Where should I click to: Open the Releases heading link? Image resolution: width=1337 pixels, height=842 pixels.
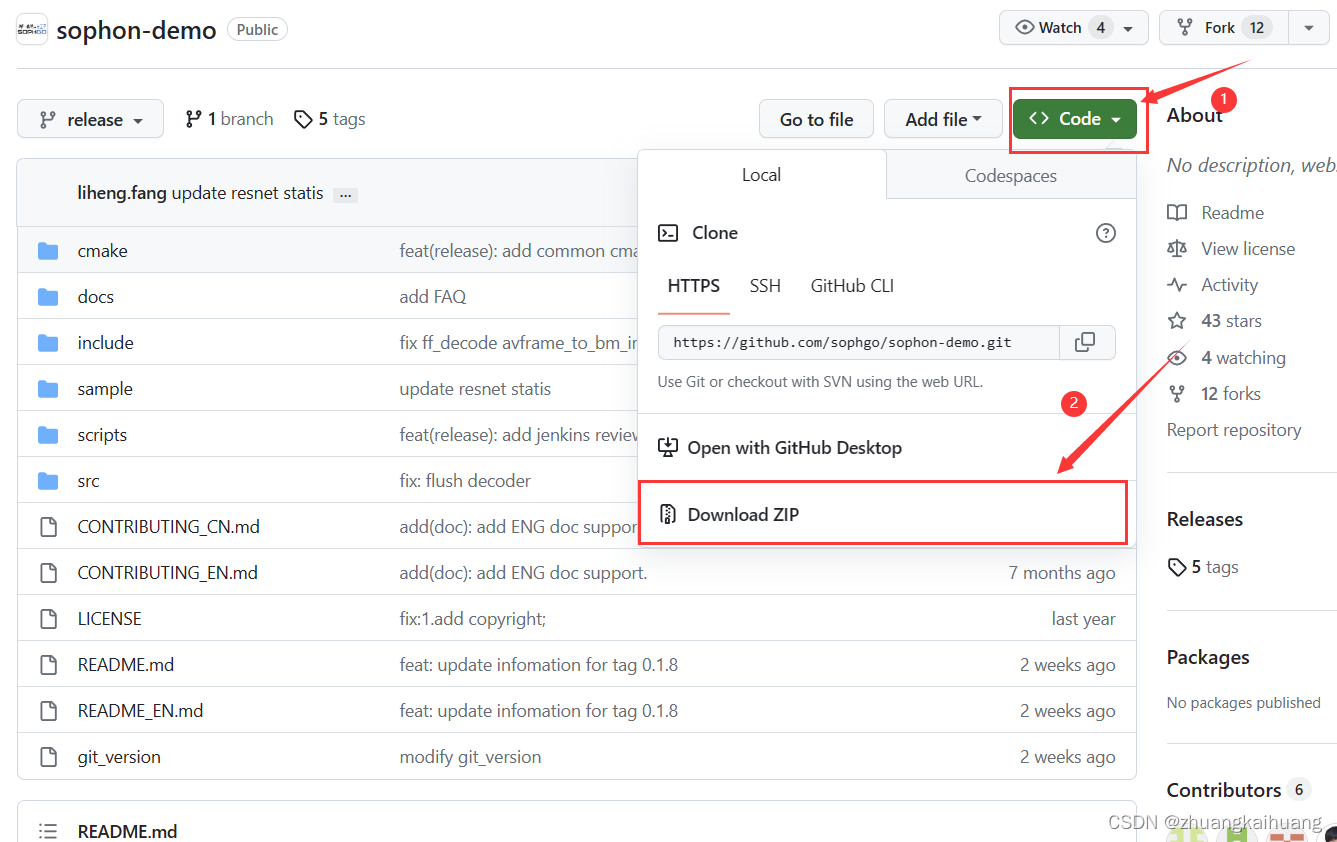click(1205, 519)
